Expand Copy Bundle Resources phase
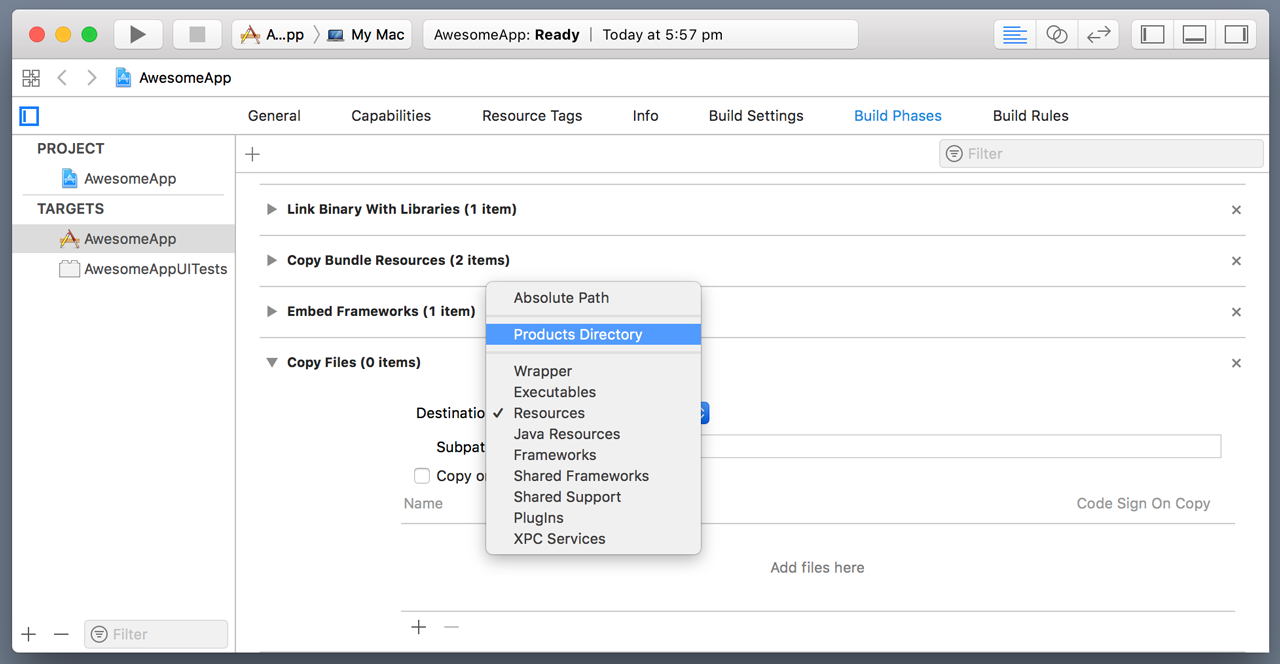This screenshot has width=1280, height=664. [x=271, y=261]
